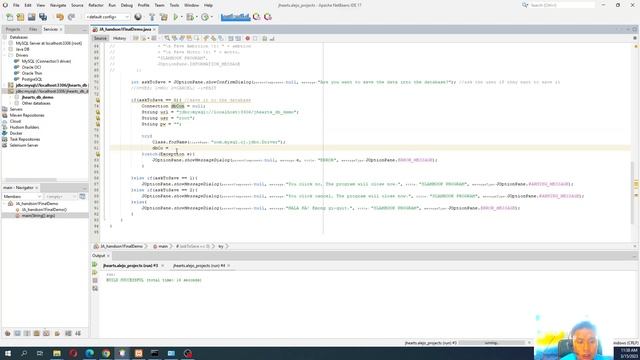Screen dimensions: 640x360
Task: Click the Stop icon in Output sidebar
Action: point(95,280)
